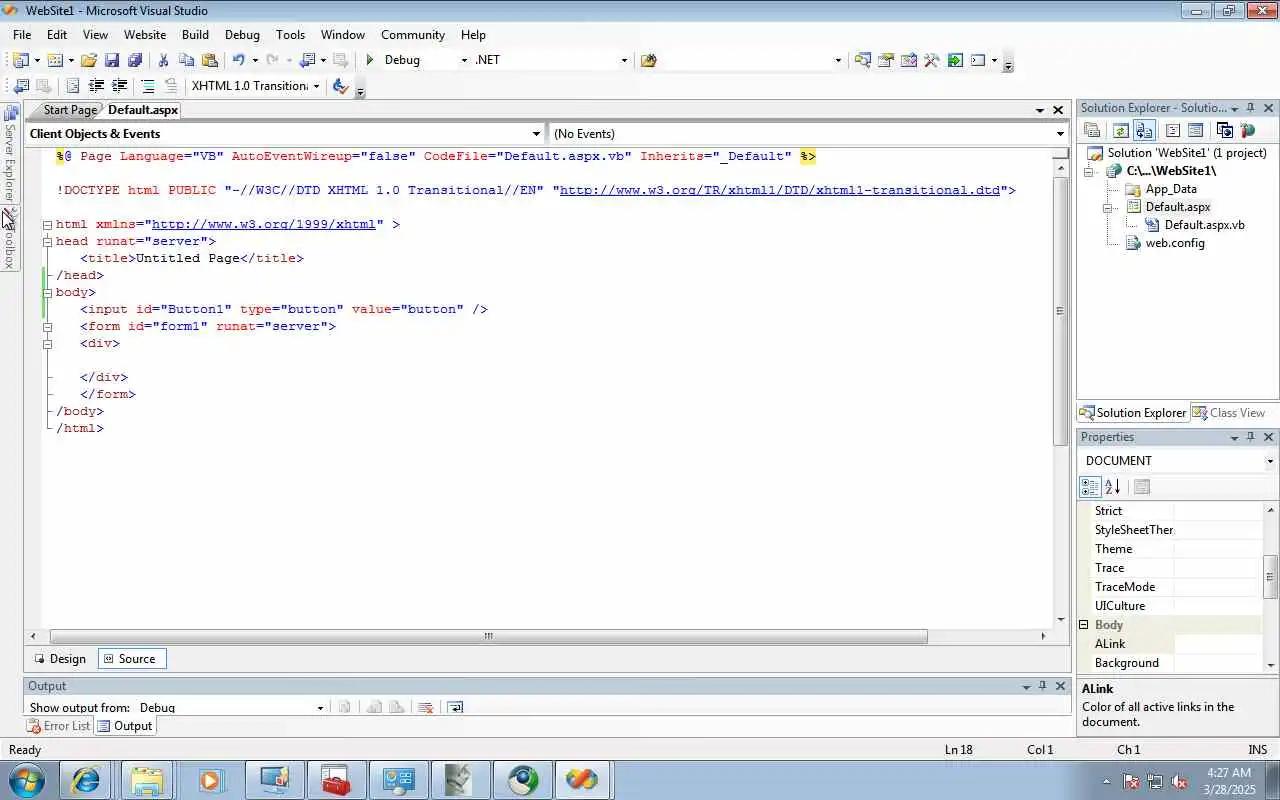Follow the www.w3.org/1999/xhtml link in code
1280x800 pixels.
point(264,224)
